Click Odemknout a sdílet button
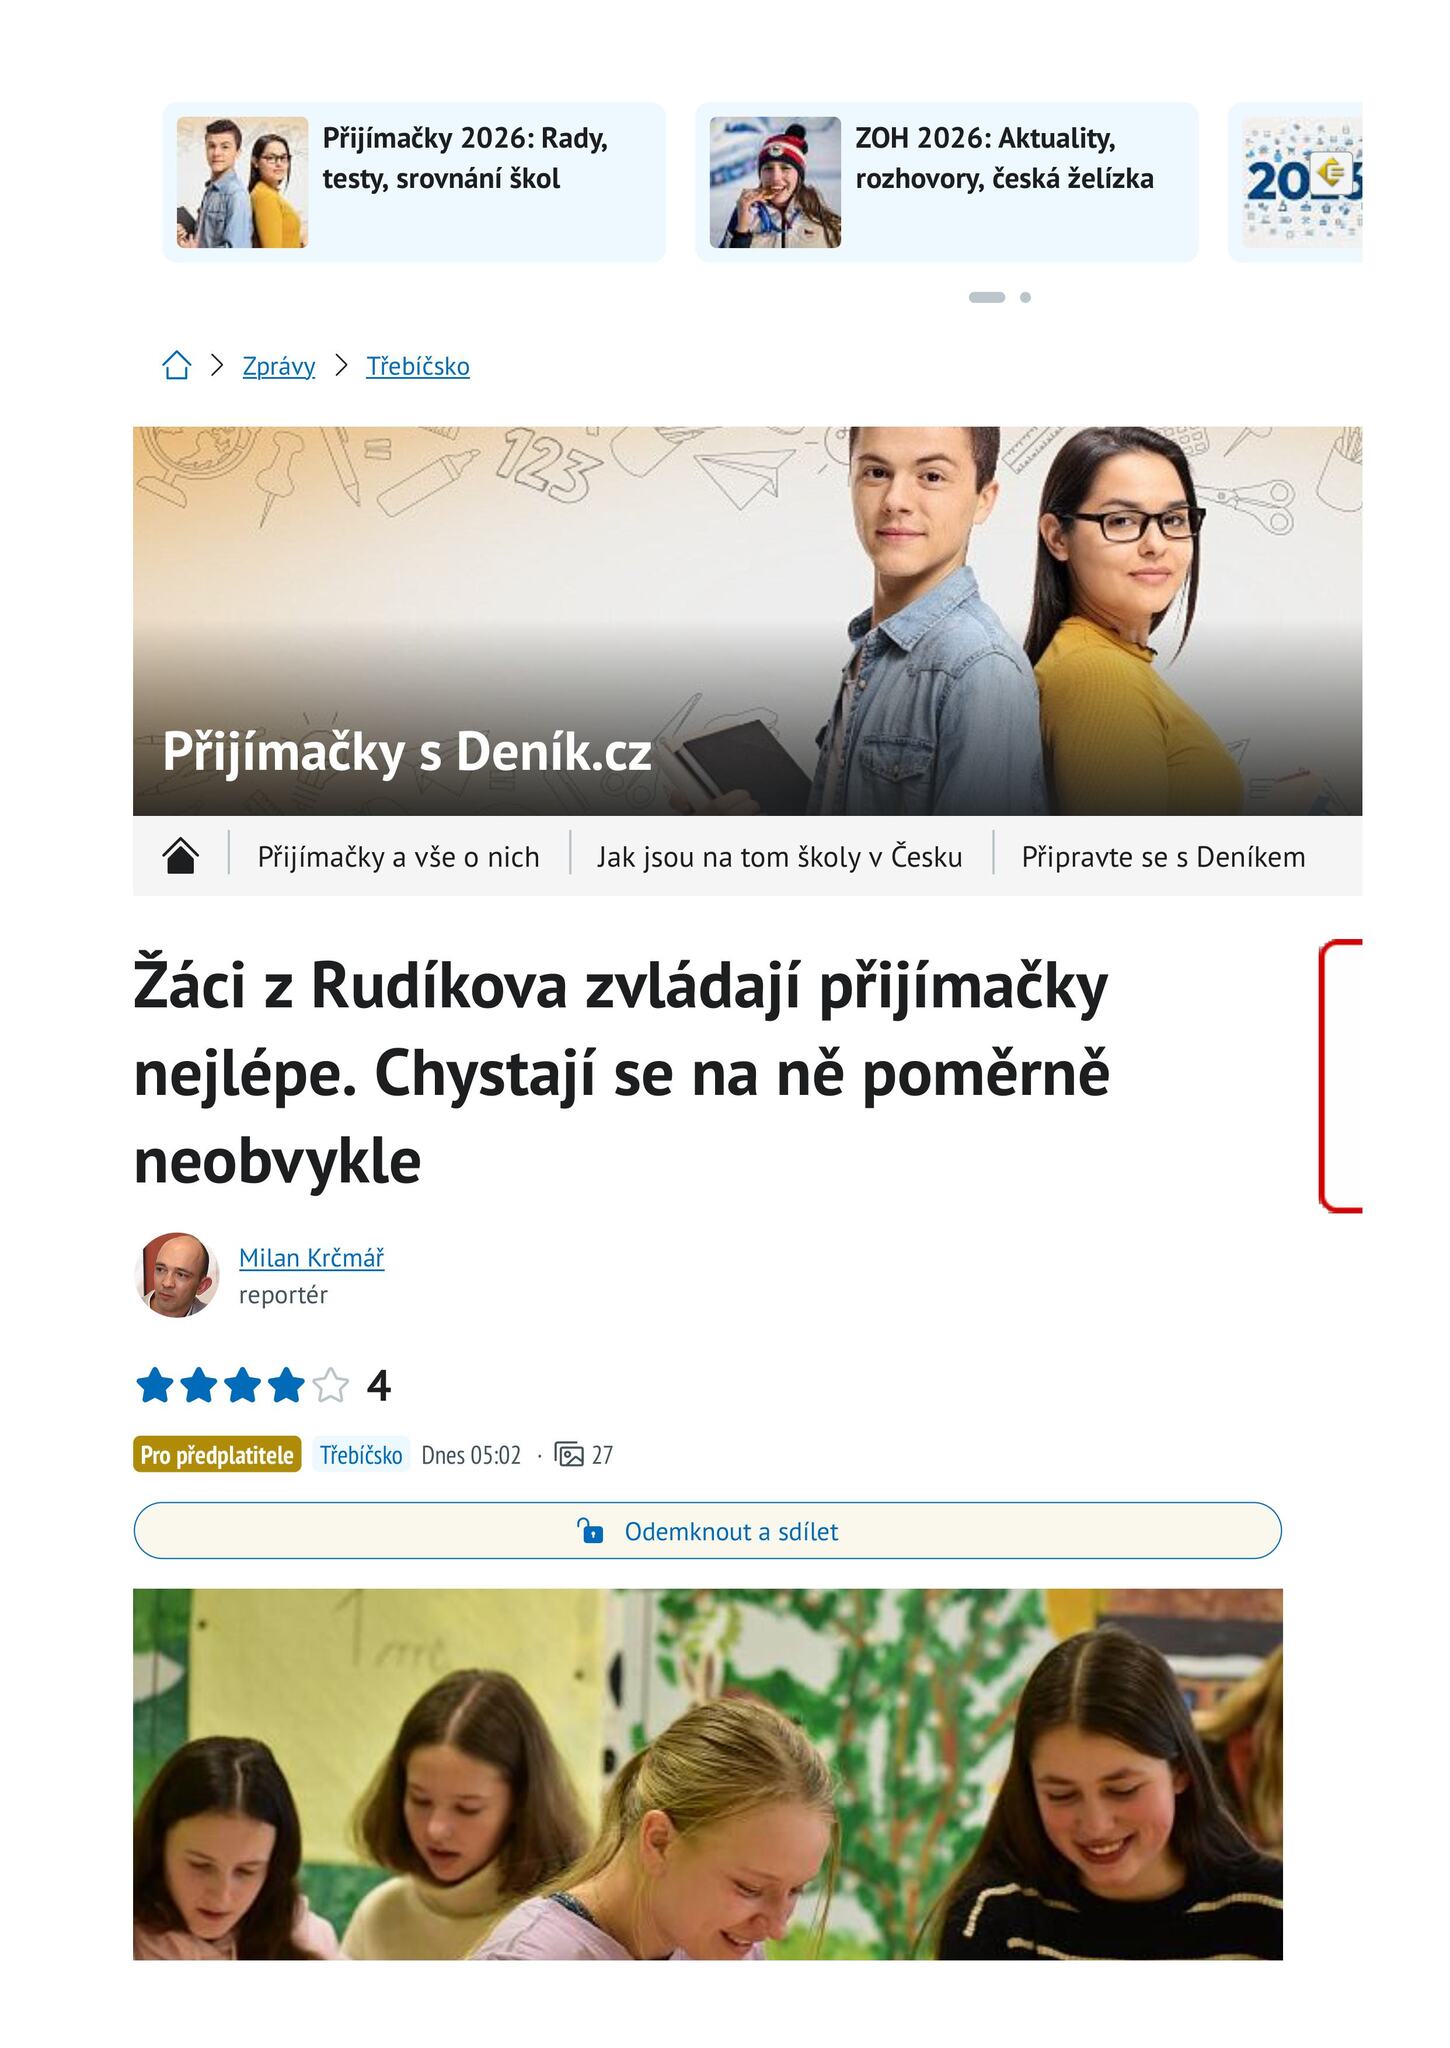Viewport: 1450px width, 2048px height. click(x=707, y=1531)
